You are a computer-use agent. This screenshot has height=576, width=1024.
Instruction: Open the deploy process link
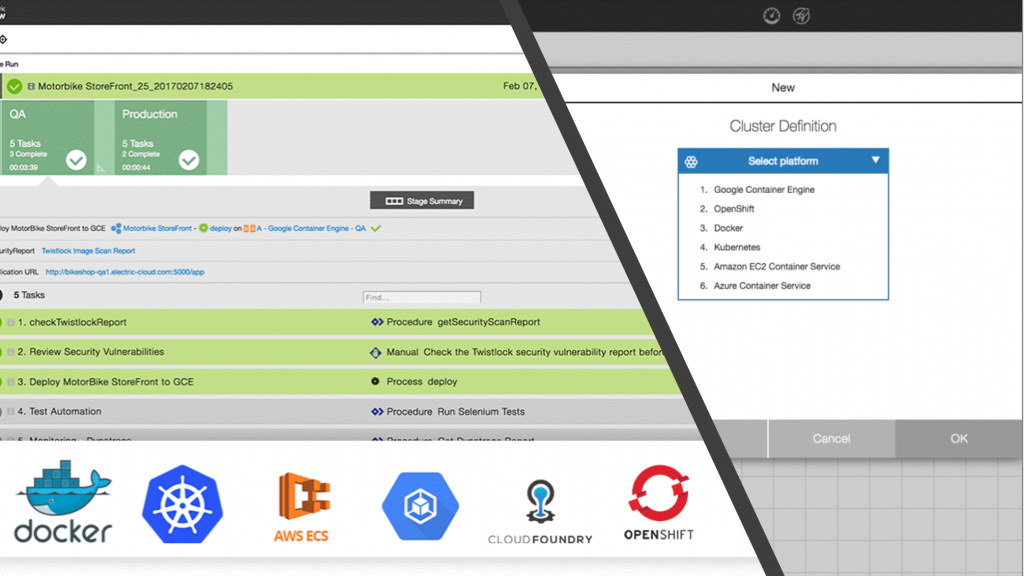pos(221,229)
